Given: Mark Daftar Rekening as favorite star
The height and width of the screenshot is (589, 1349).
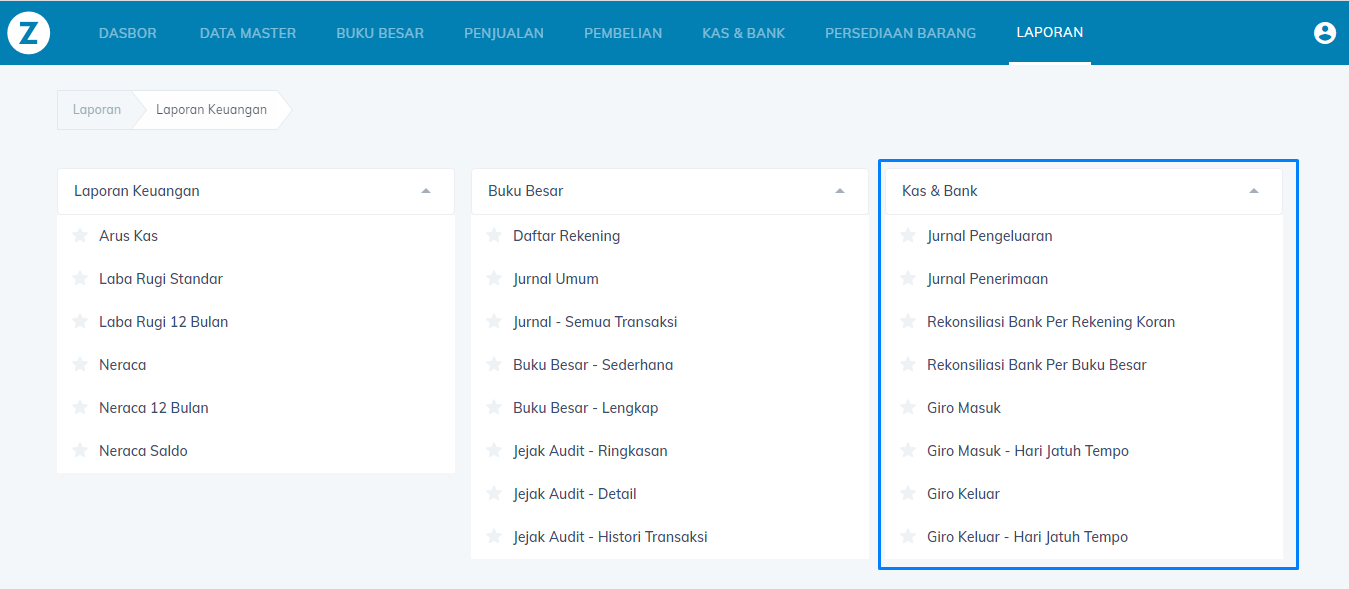Looking at the screenshot, I should click(494, 235).
